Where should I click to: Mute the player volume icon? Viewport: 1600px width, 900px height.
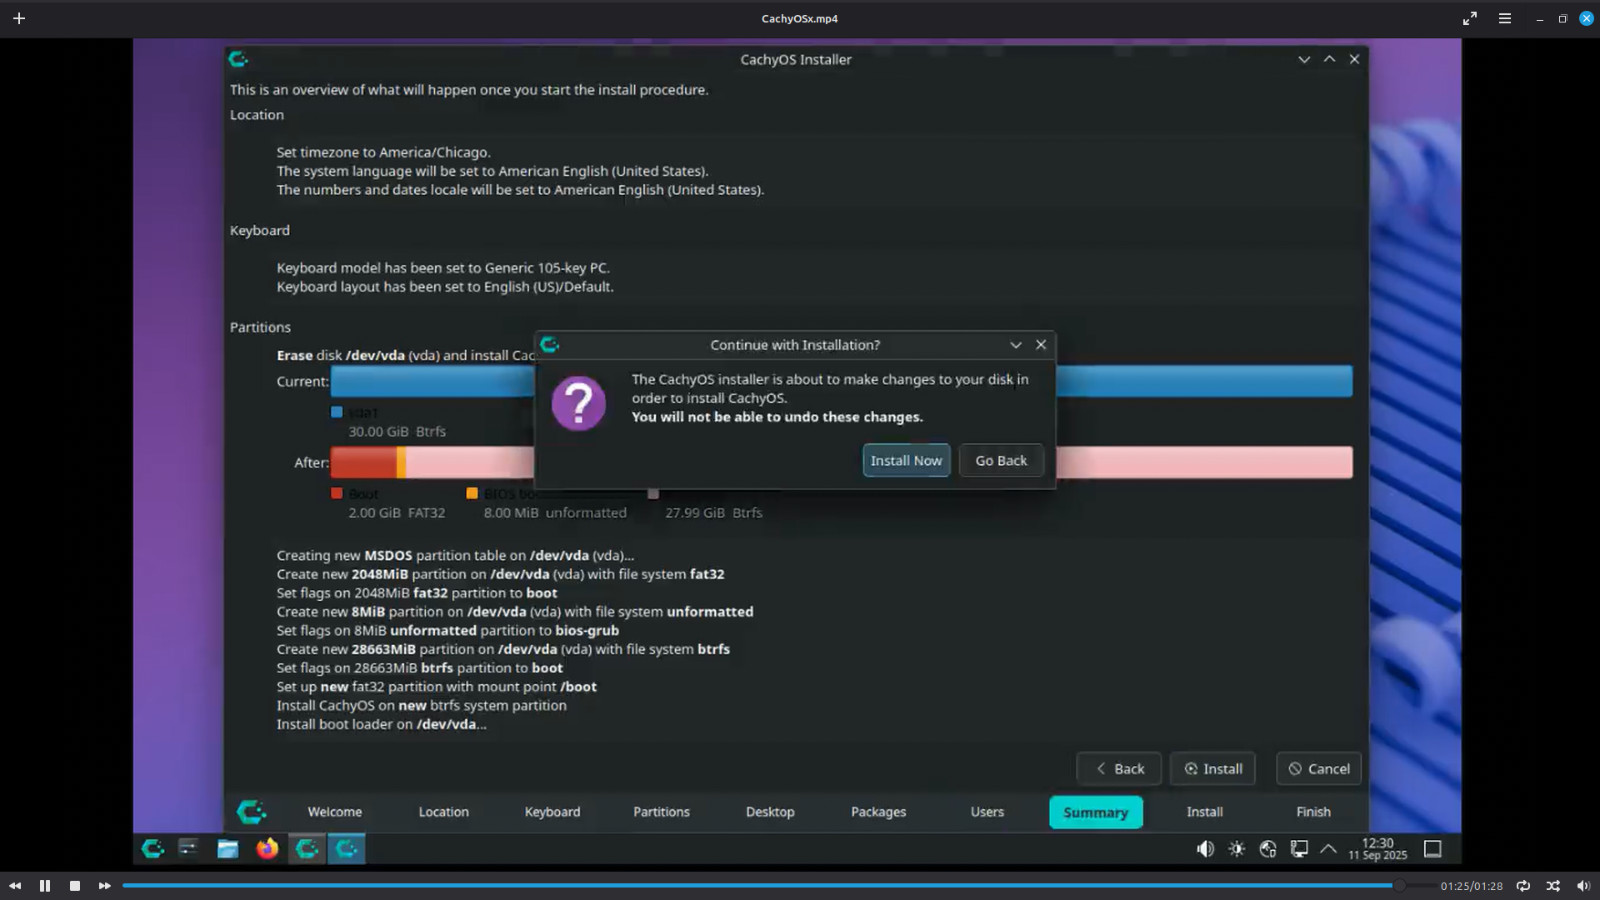click(1583, 886)
